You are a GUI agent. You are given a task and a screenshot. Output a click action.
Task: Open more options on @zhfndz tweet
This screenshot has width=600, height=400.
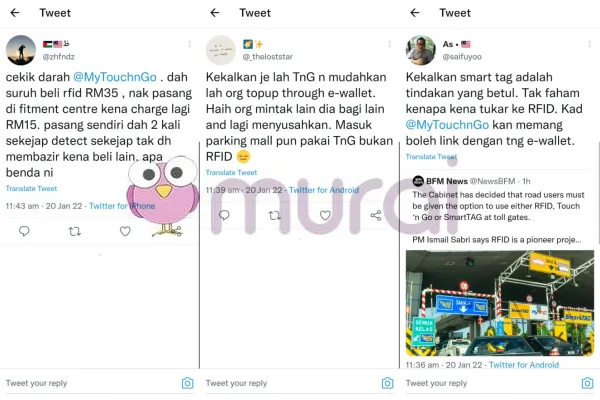tap(189, 44)
